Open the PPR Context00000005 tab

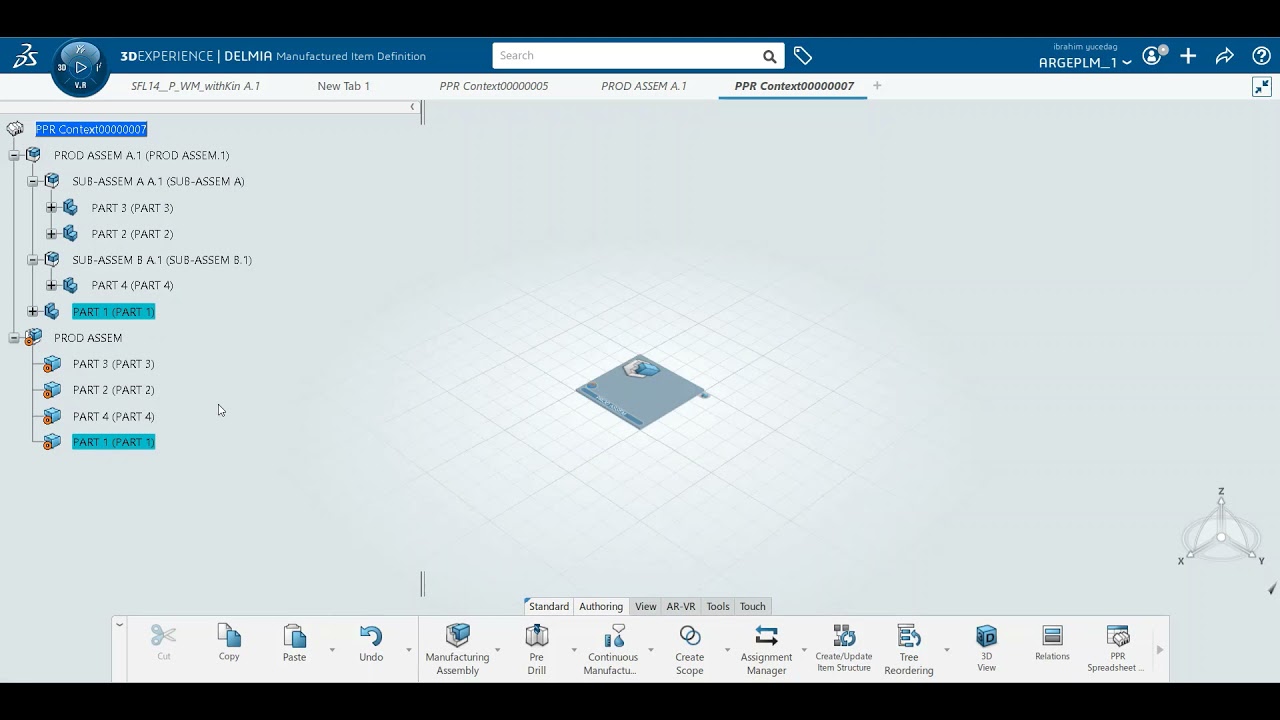(x=494, y=86)
